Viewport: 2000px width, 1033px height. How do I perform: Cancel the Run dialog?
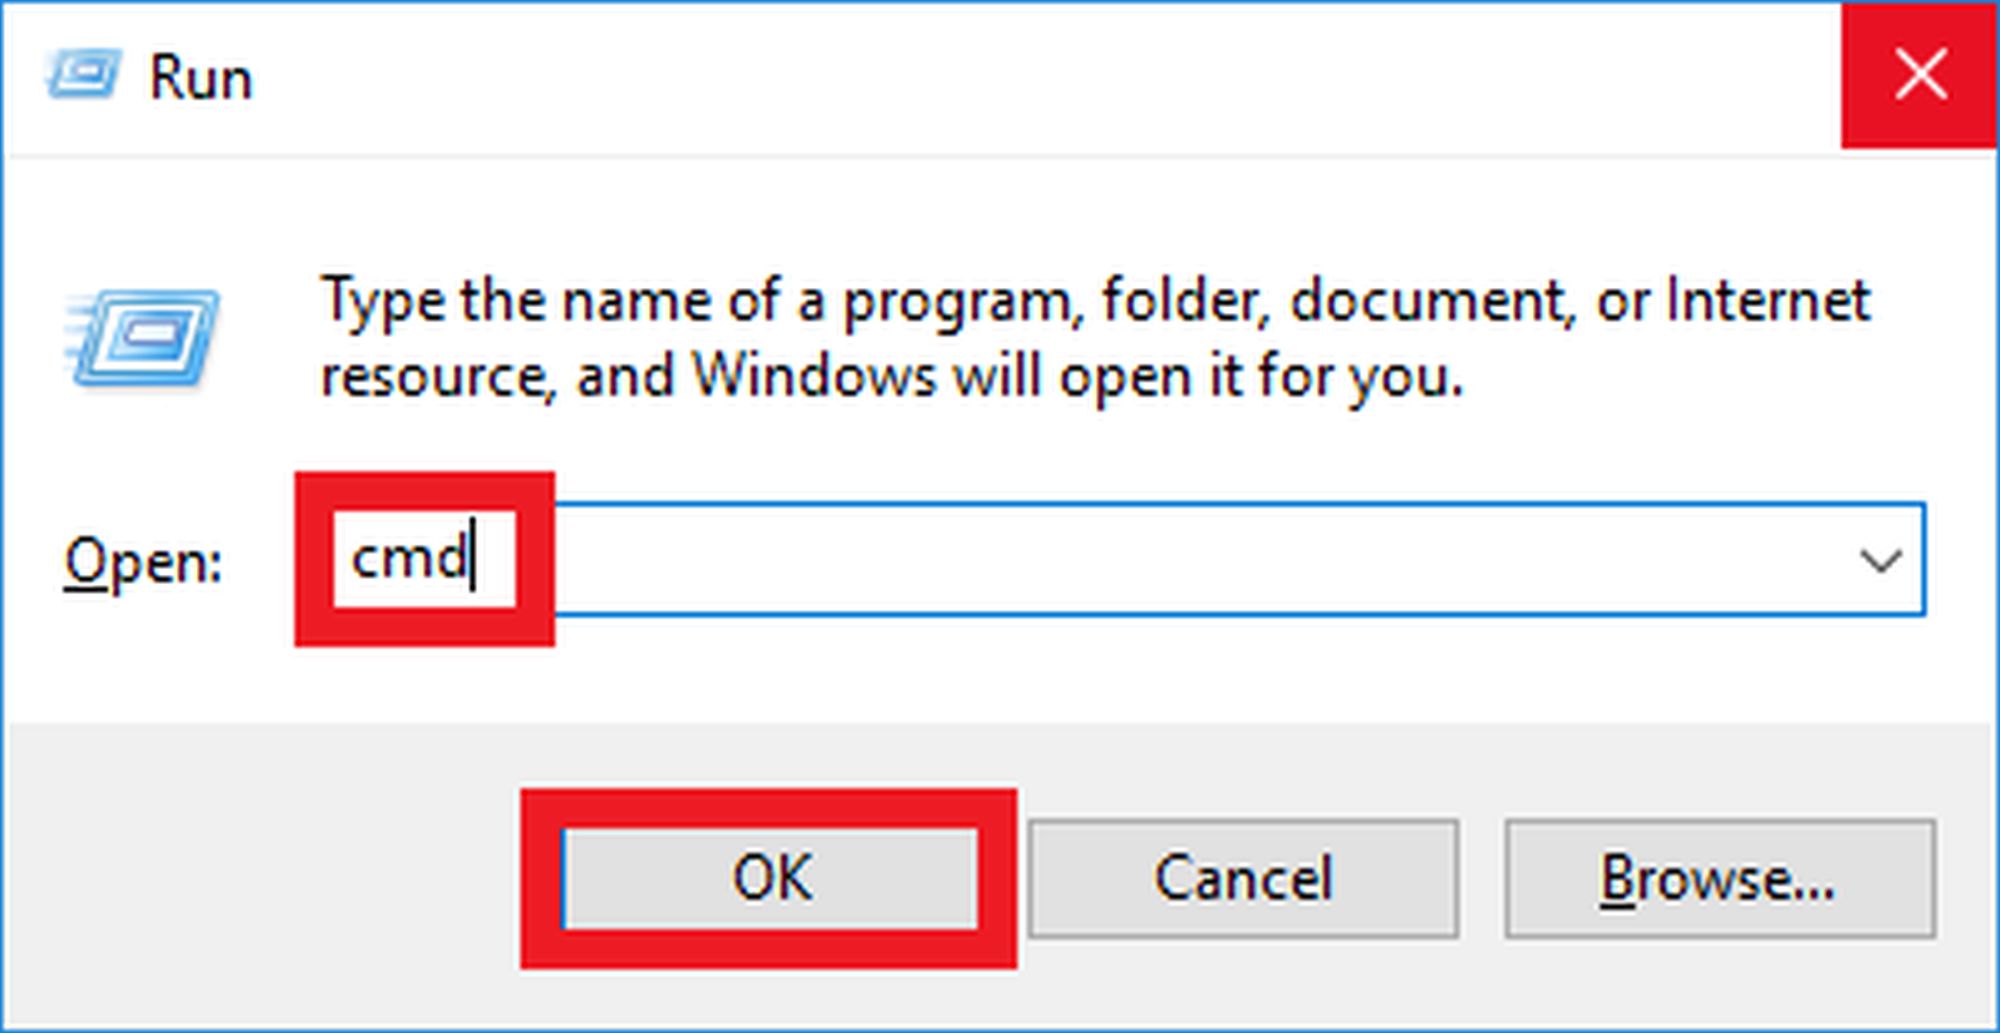click(x=1243, y=879)
